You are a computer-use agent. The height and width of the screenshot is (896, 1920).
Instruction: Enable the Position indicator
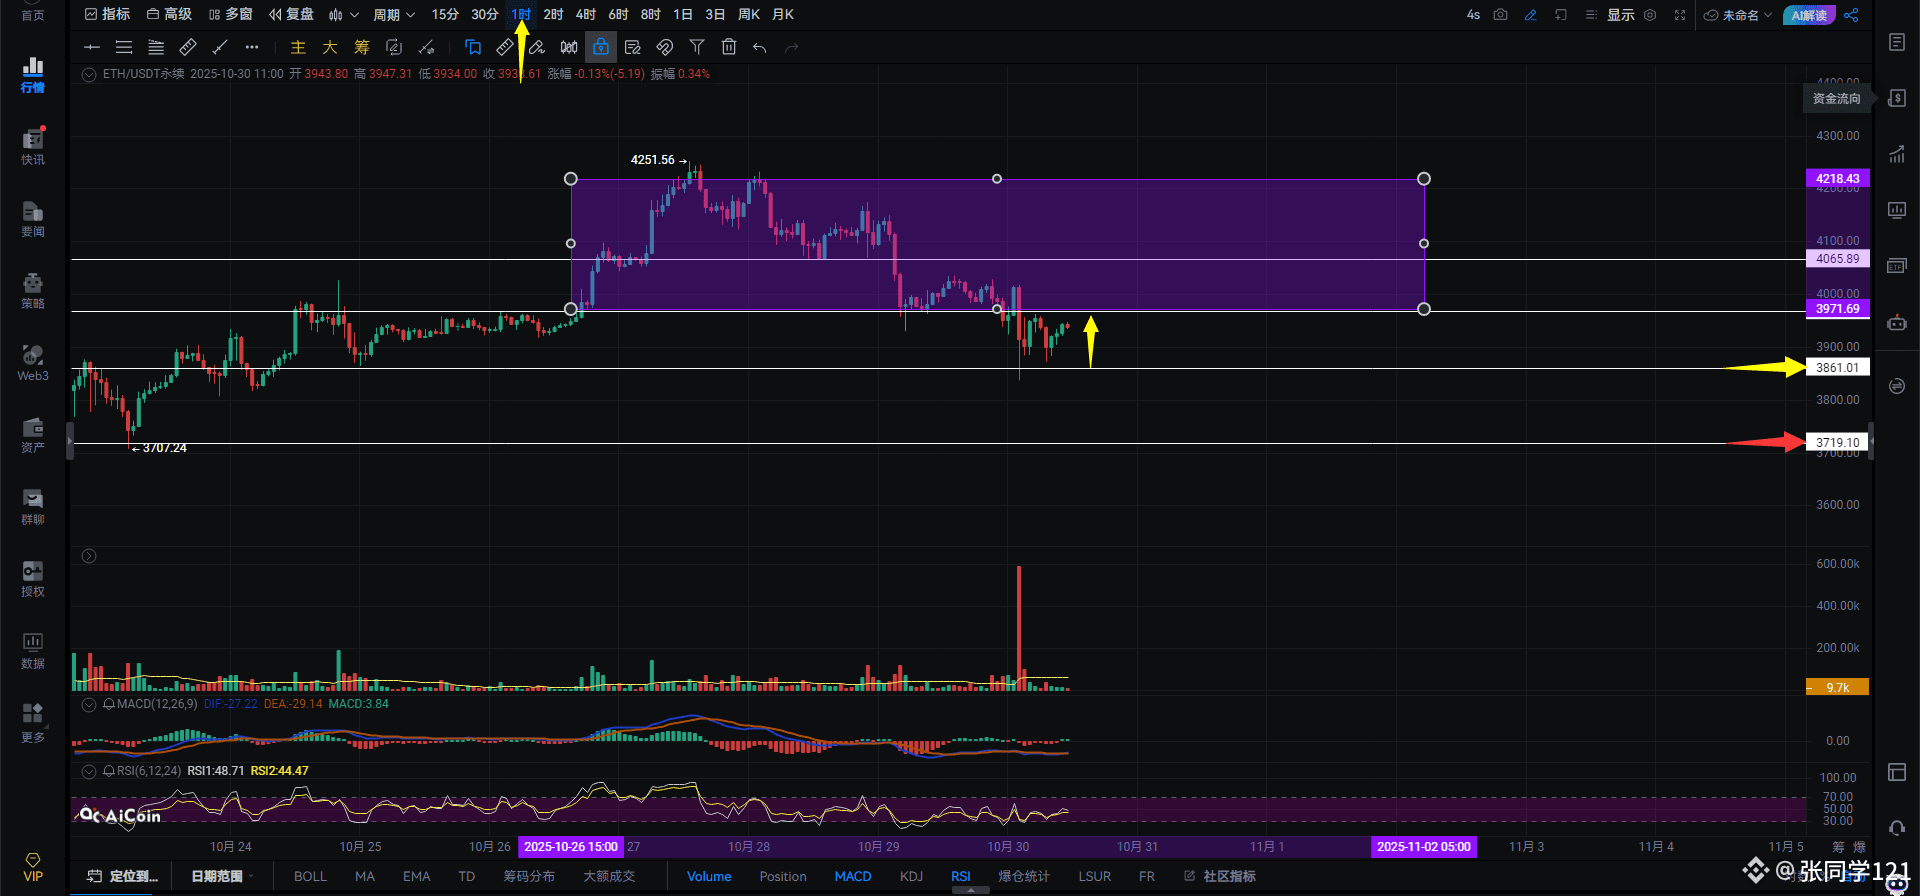pyautogui.click(x=783, y=876)
